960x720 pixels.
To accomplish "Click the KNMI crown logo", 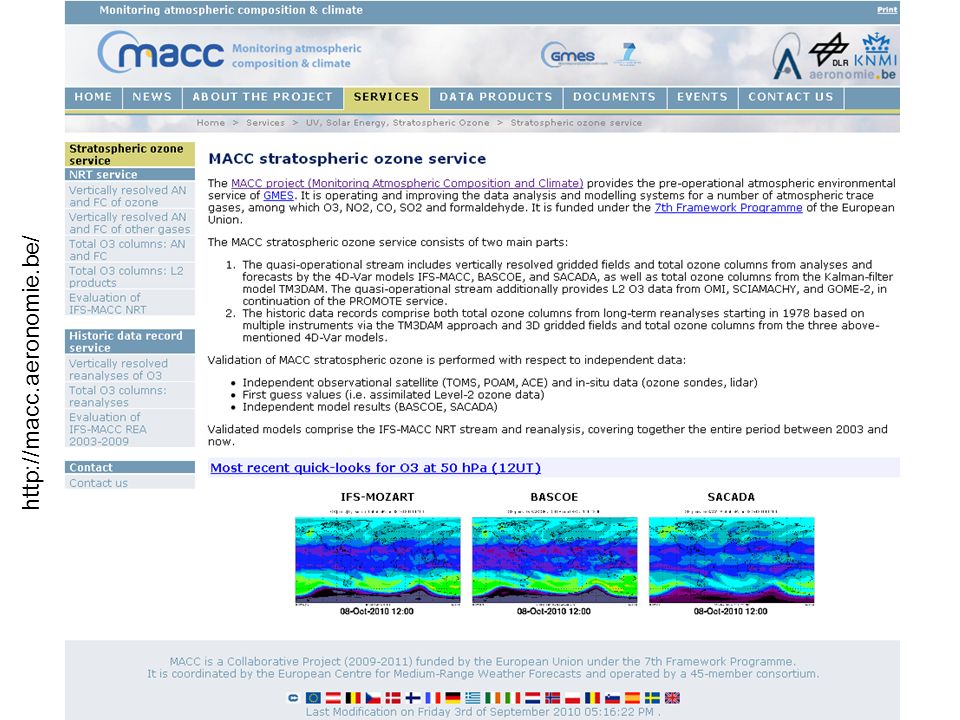I will pyautogui.click(x=876, y=50).
